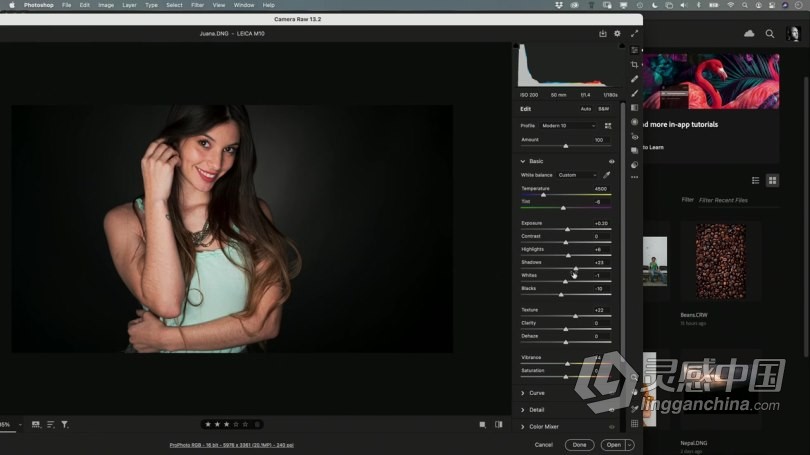Screen dimensions: 810x455
Task: Toggle Basic panel visibility eye
Action: (x=611, y=161)
